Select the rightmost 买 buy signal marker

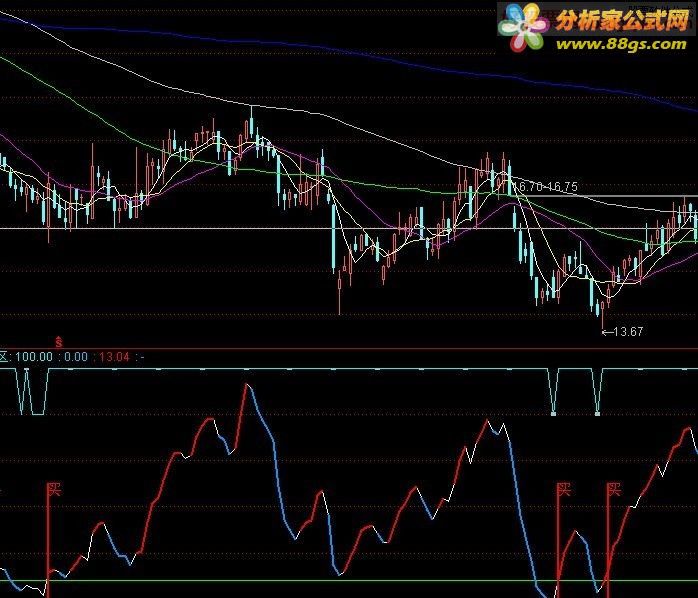[614, 490]
